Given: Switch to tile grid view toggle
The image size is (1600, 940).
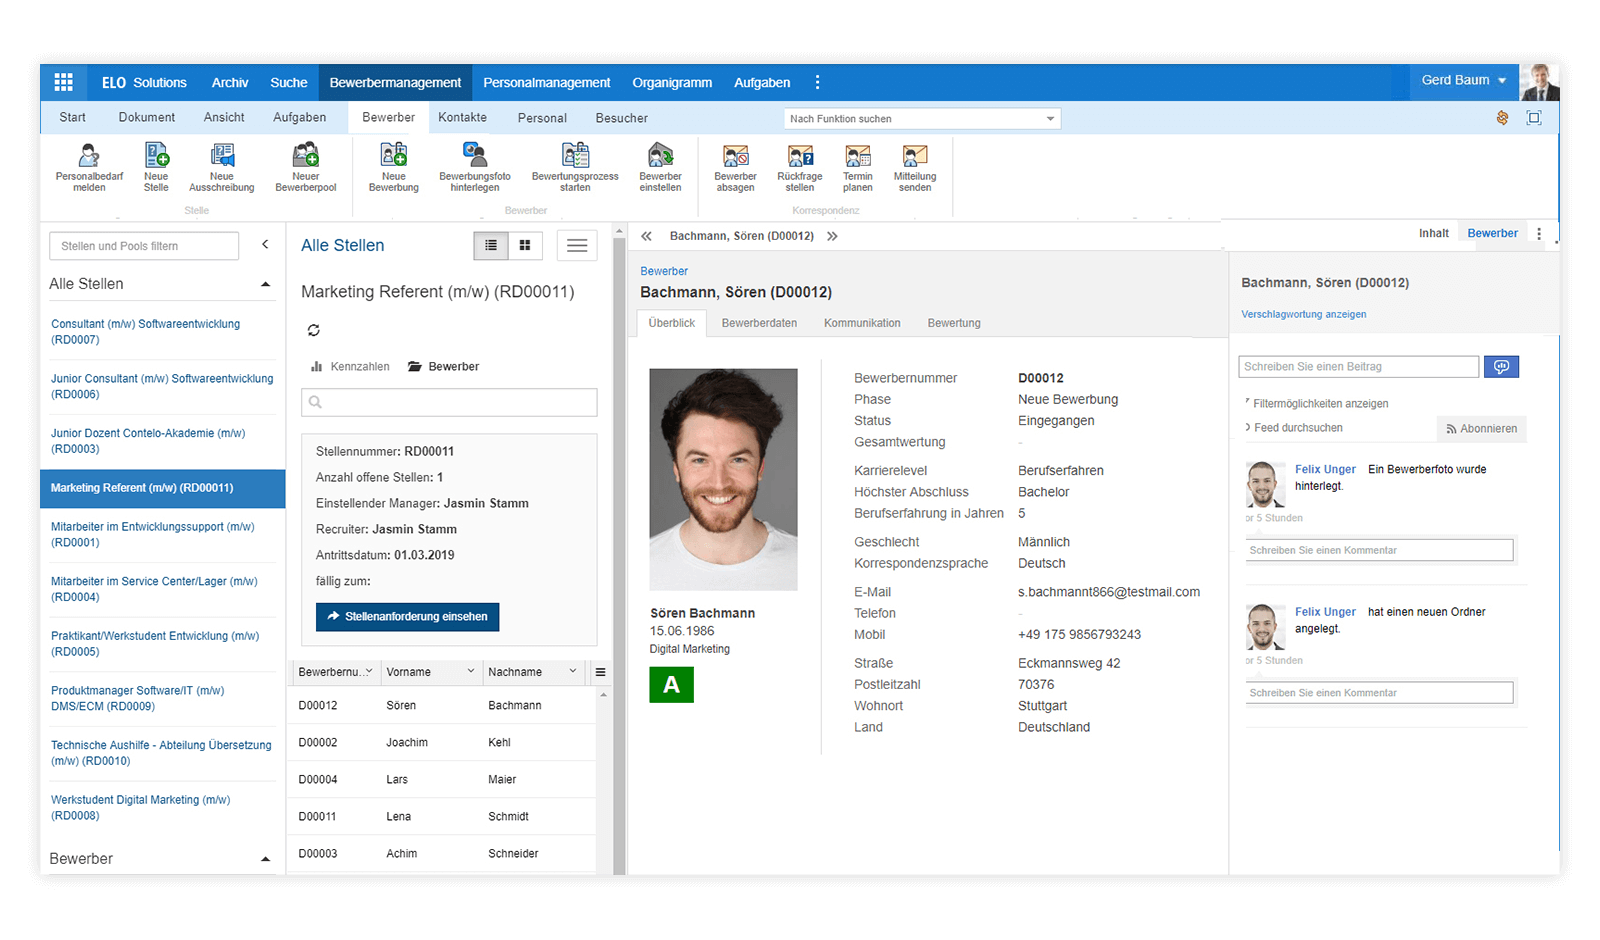Looking at the screenshot, I should click(525, 246).
